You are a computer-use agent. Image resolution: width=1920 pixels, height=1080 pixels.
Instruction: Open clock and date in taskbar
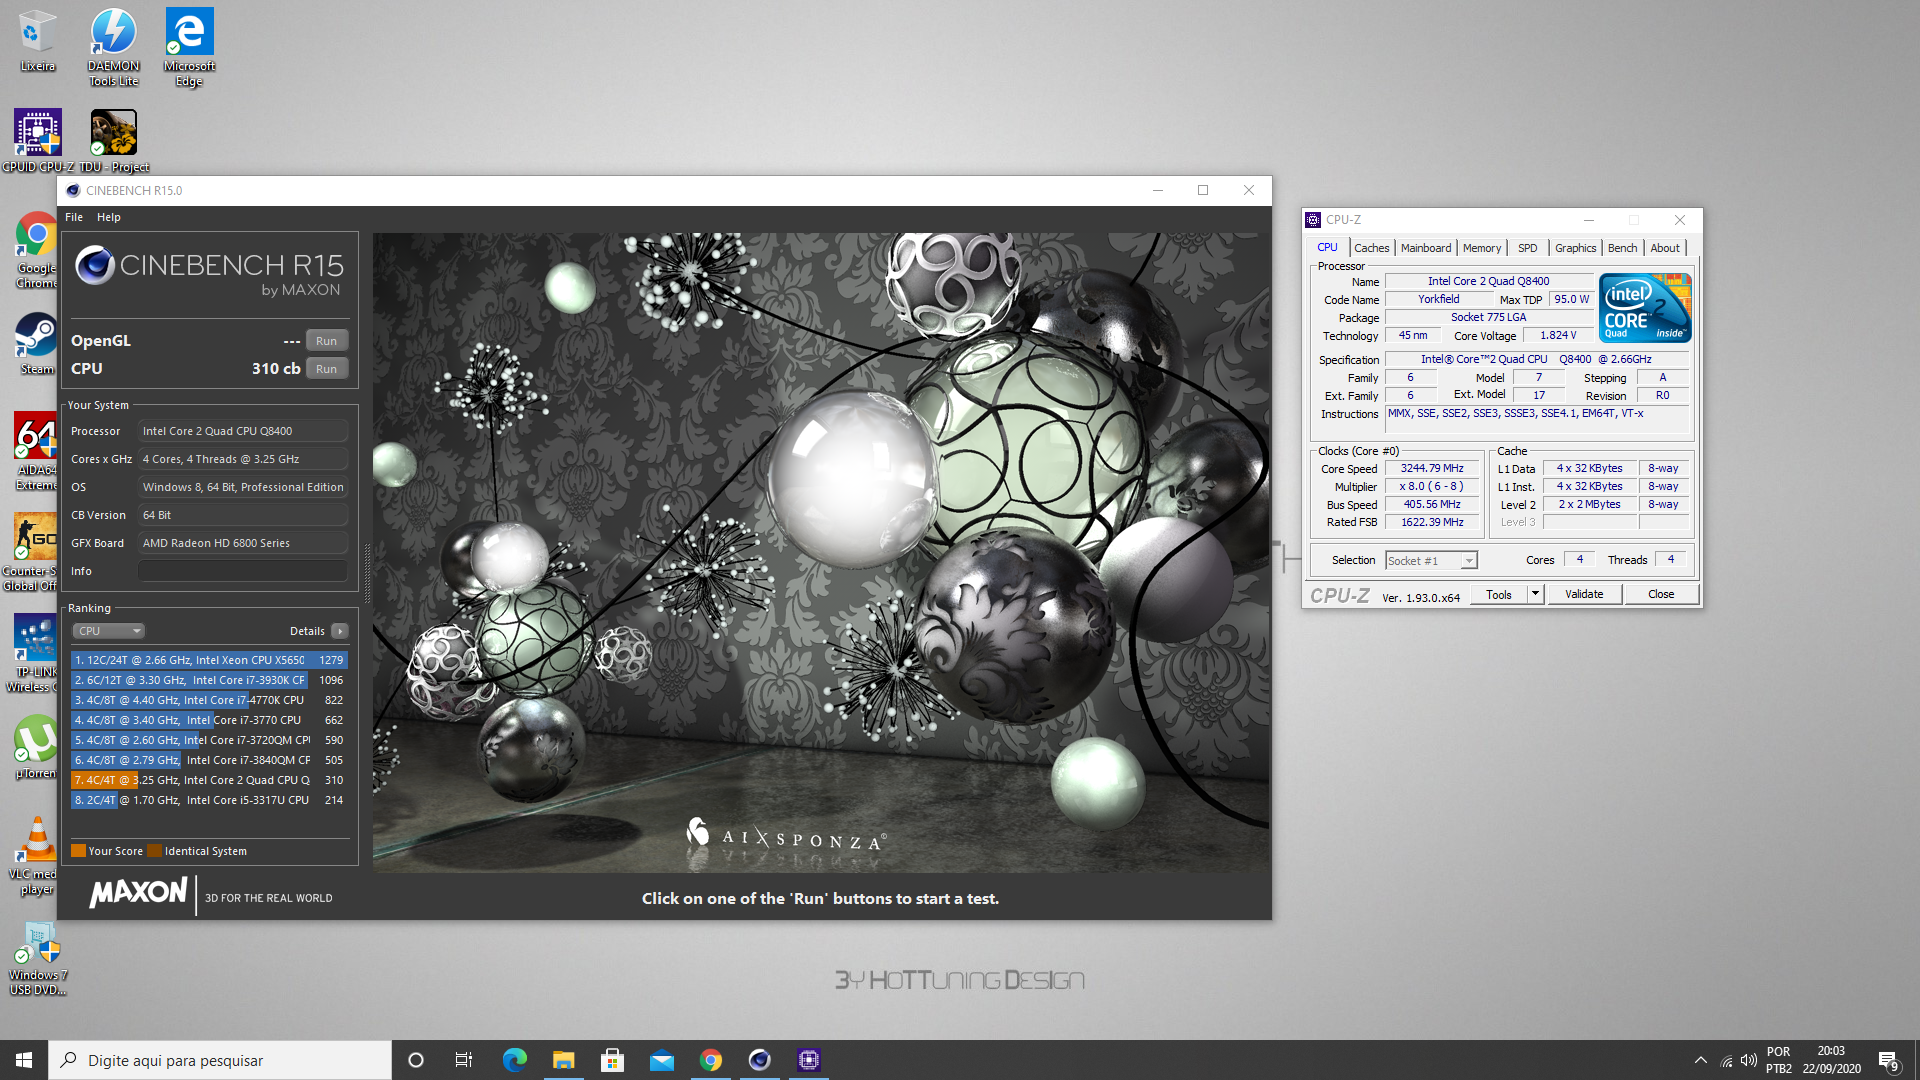point(1831,1060)
